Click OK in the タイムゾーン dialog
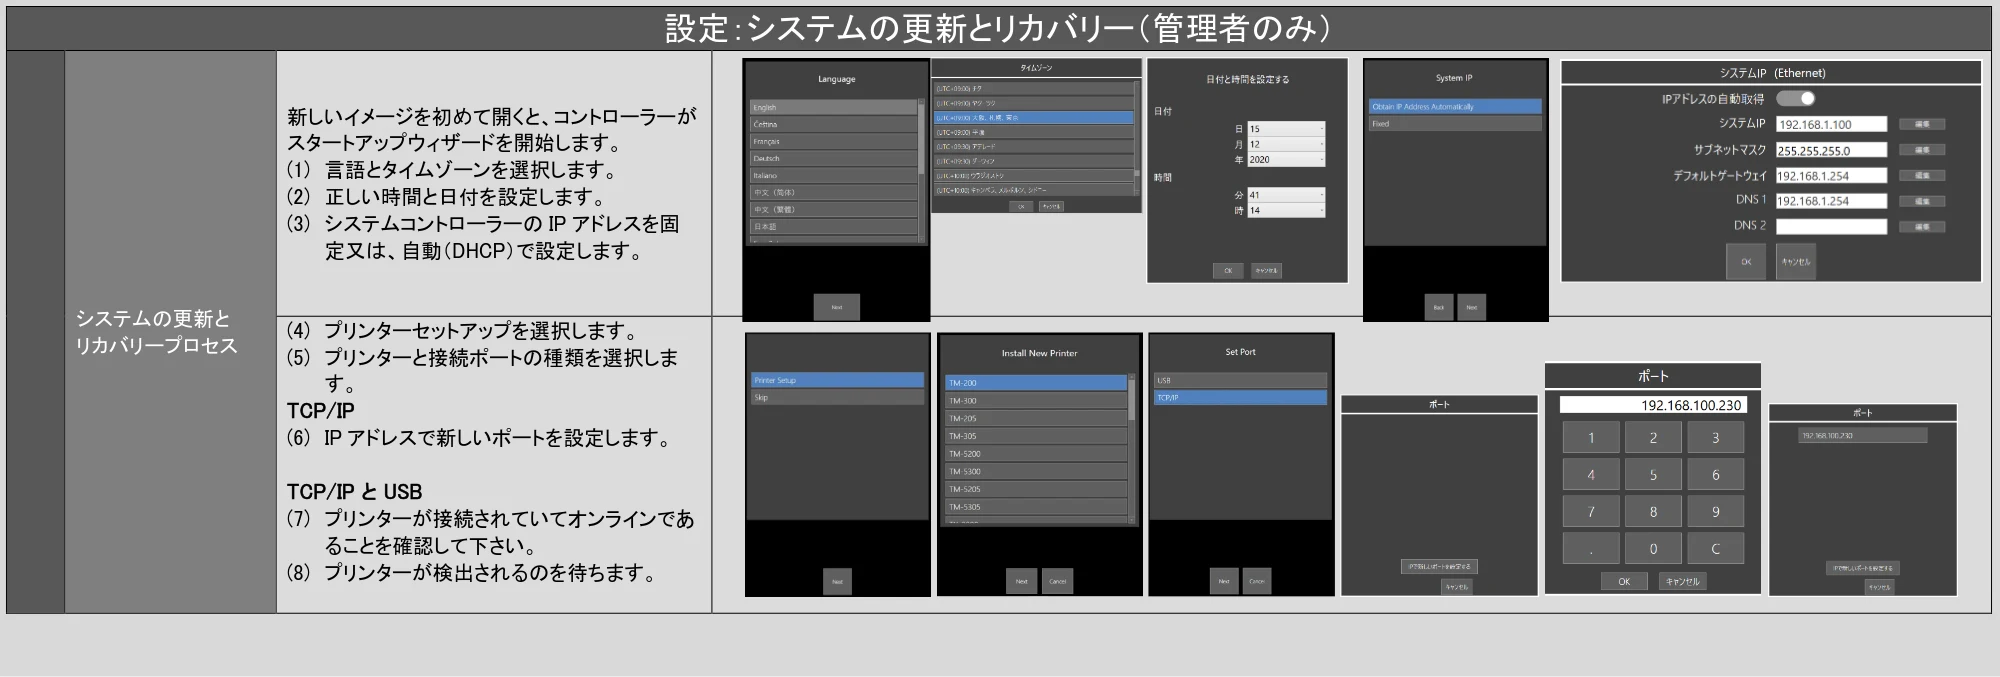The height and width of the screenshot is (677, 2000). click(x=1021, y=206)
